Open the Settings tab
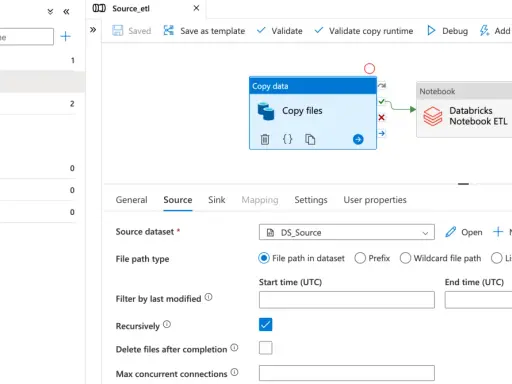Image resolution: width=512 pixels, height=384 pixels. tap(311, 200)
